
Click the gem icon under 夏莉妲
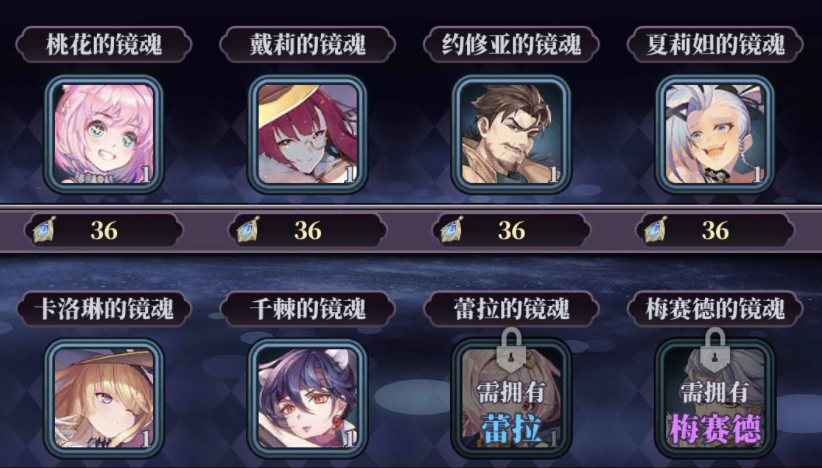tap(655, 230)
